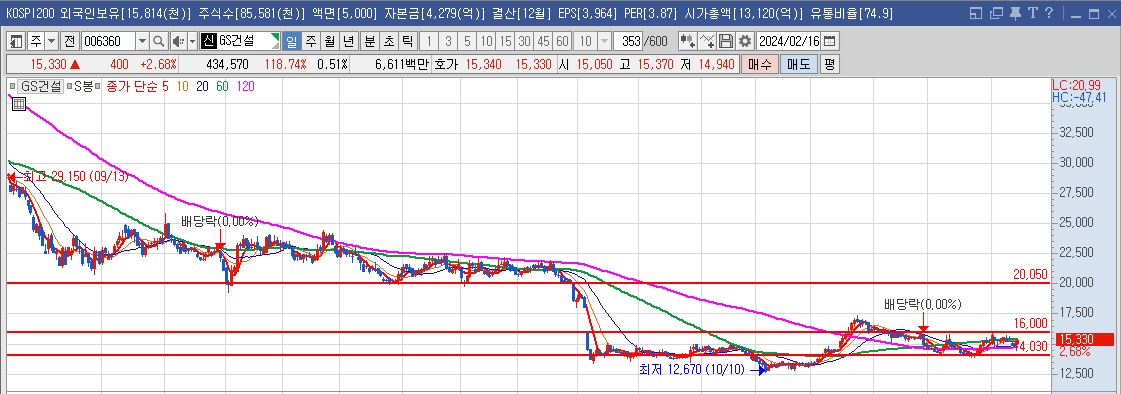The width and height of the screenshot is (1121, 394).
Task: Click the title bar window layout icon
Action: coord(977,13)
